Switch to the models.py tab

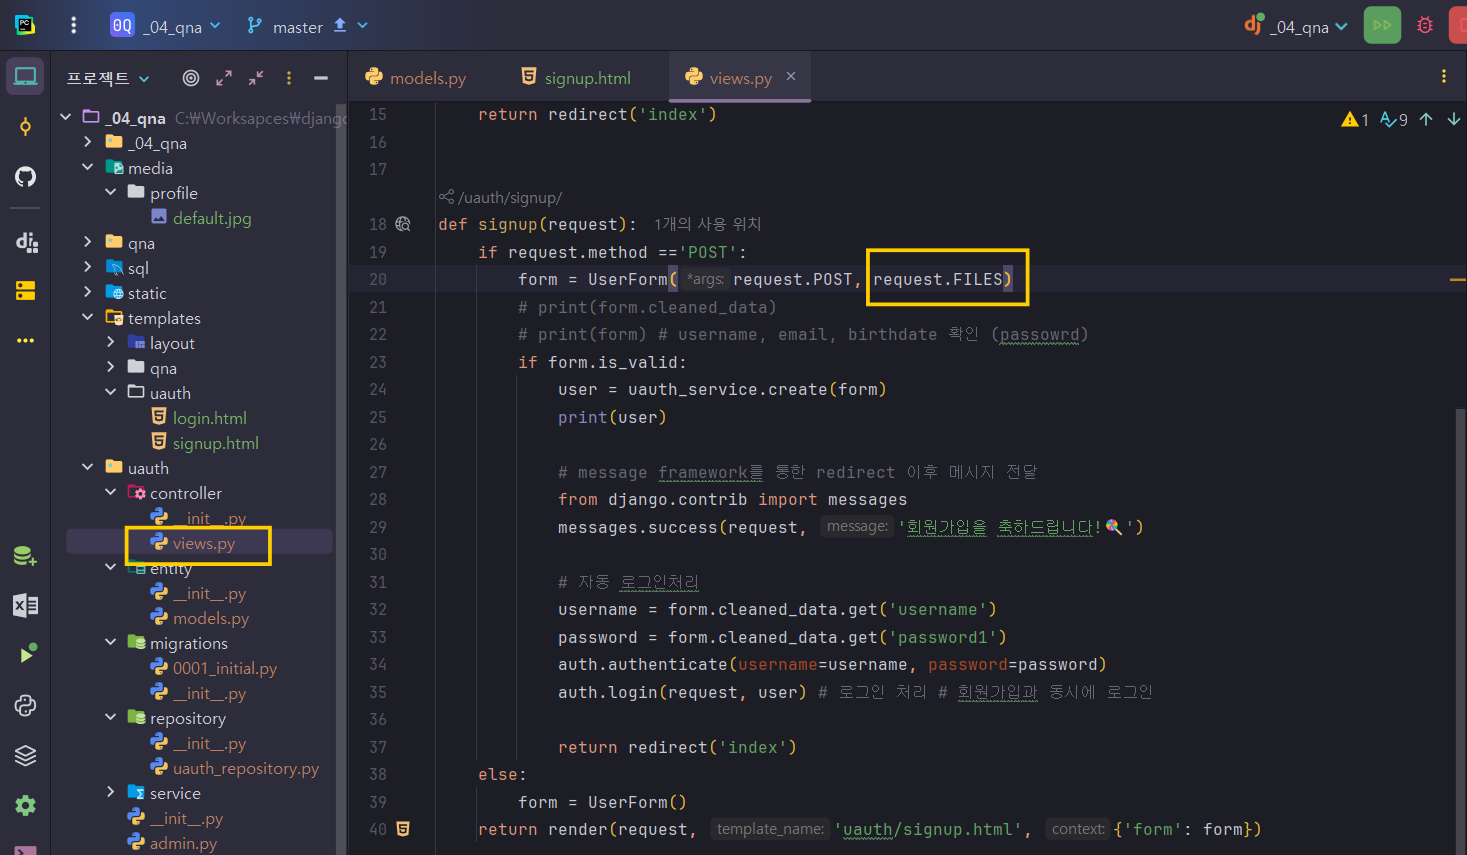click(x=416, y=77)
